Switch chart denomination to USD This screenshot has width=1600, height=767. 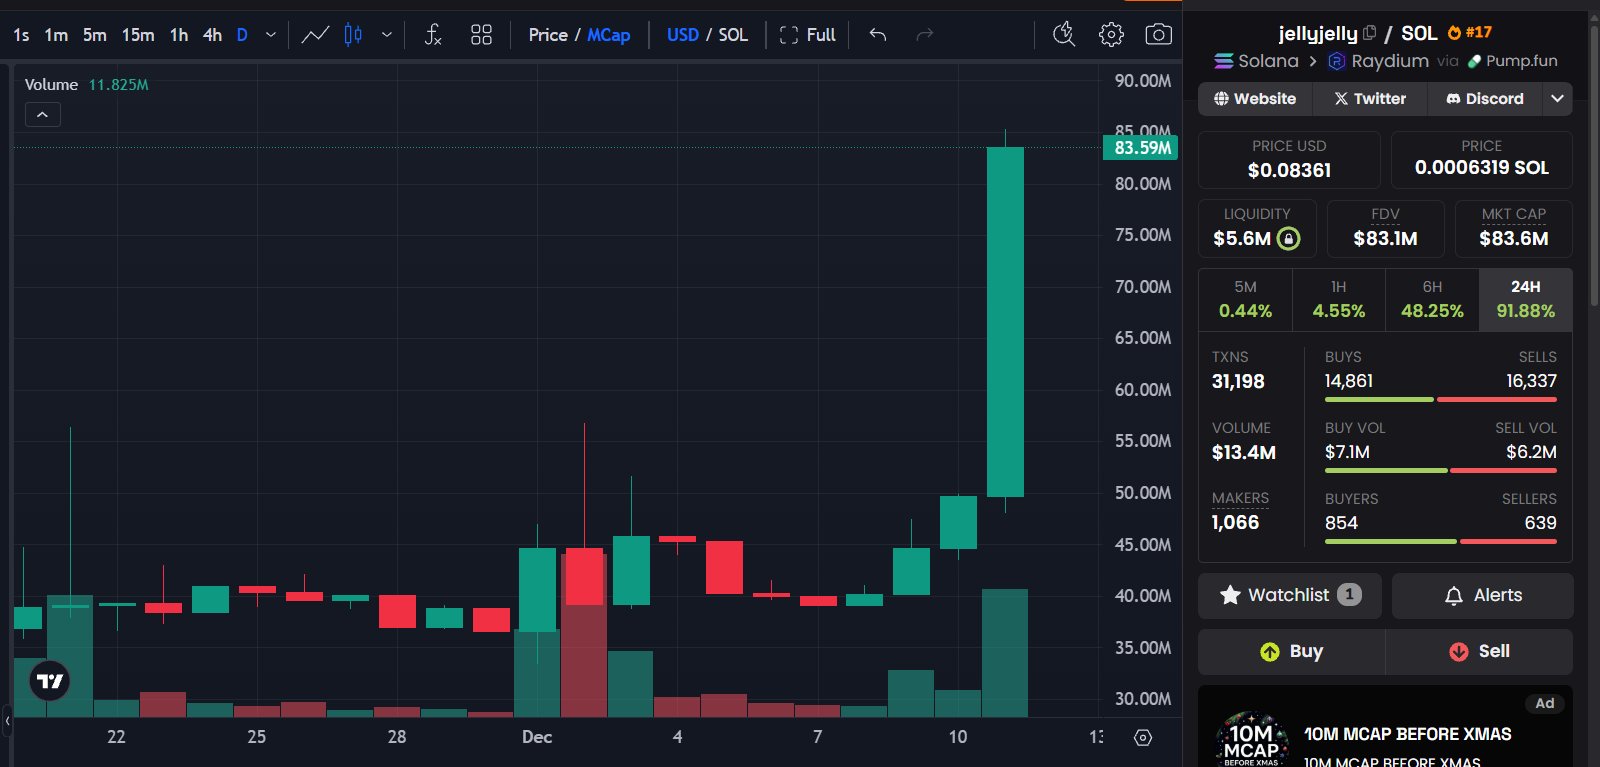(x=683, y=35)
